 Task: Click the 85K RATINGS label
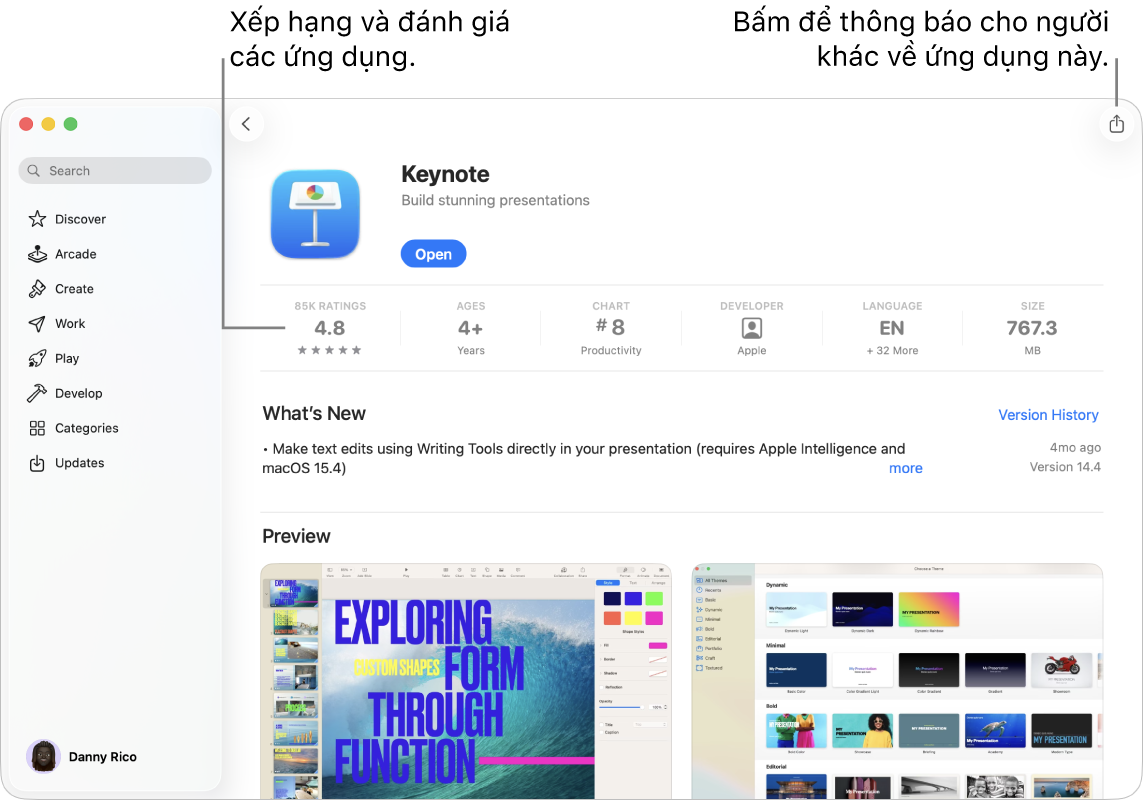click(331, 306)
